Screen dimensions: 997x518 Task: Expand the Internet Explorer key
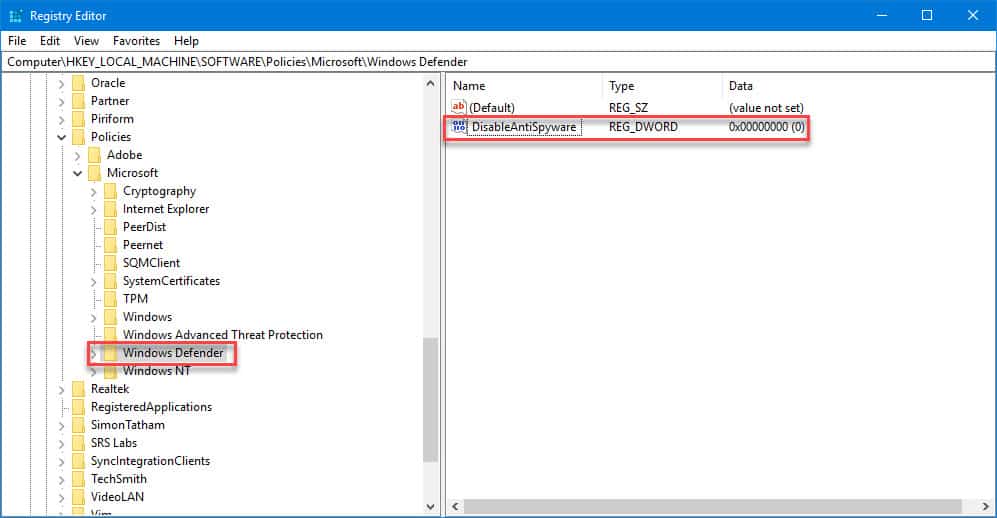[93, 209]
